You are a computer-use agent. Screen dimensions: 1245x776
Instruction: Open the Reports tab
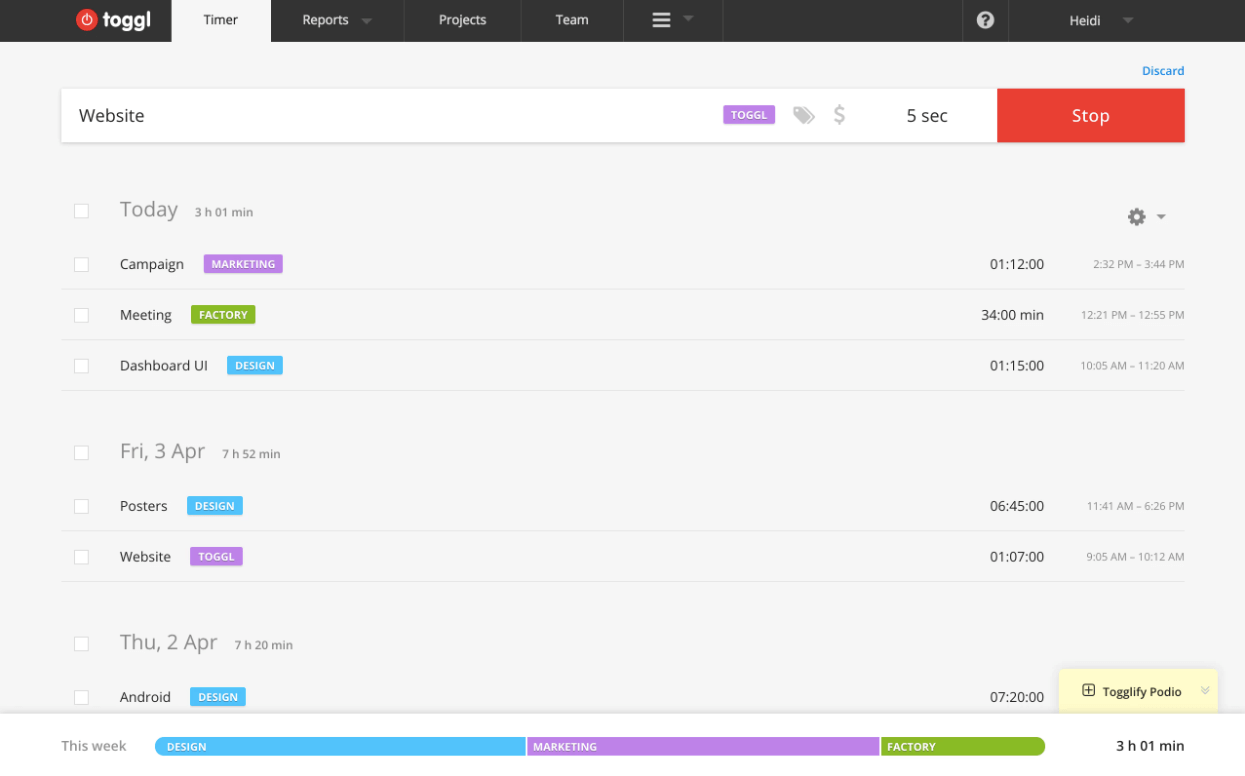[338, 21]
